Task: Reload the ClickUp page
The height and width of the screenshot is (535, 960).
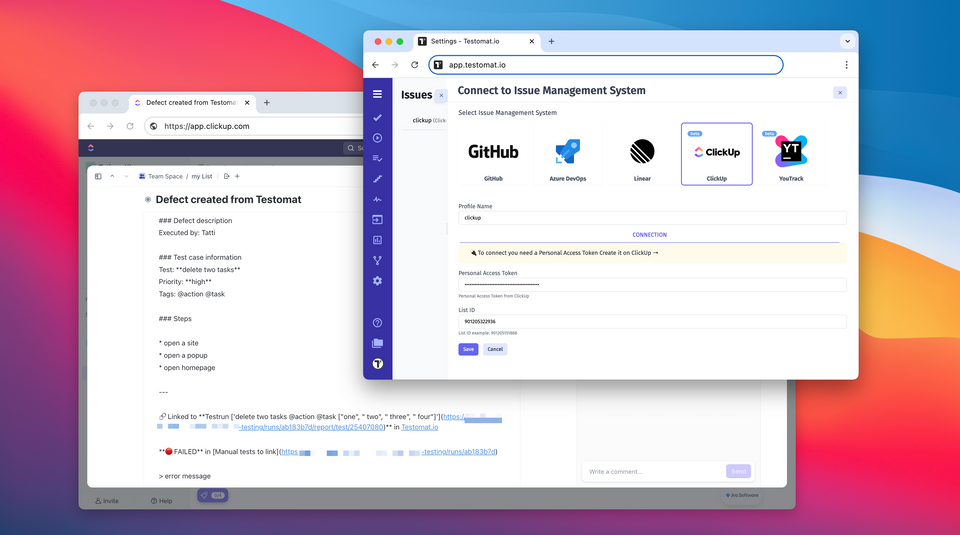Action: pos(130,126)
